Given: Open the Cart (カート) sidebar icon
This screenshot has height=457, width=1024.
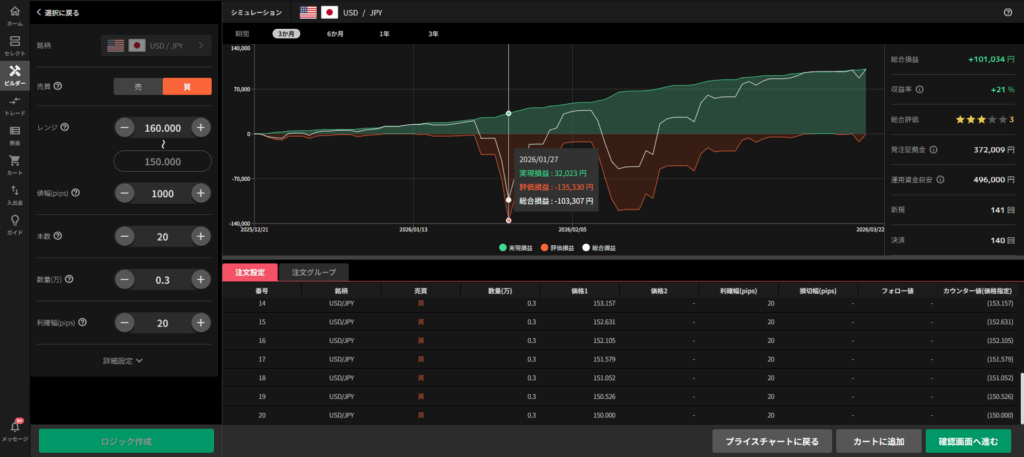Looking at the screenshot, I should point(14,164).
